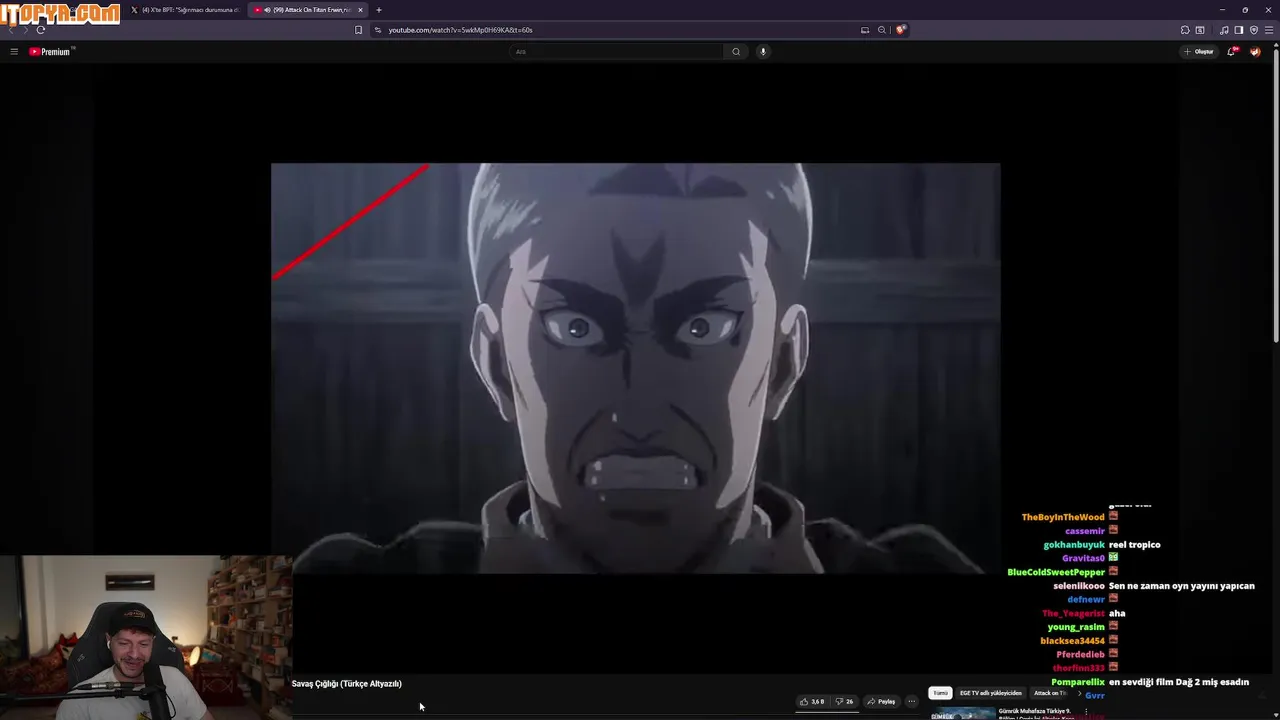Open the YouTube account avatar menu
Screen dimensions: 1280x720
[1256, 52]
